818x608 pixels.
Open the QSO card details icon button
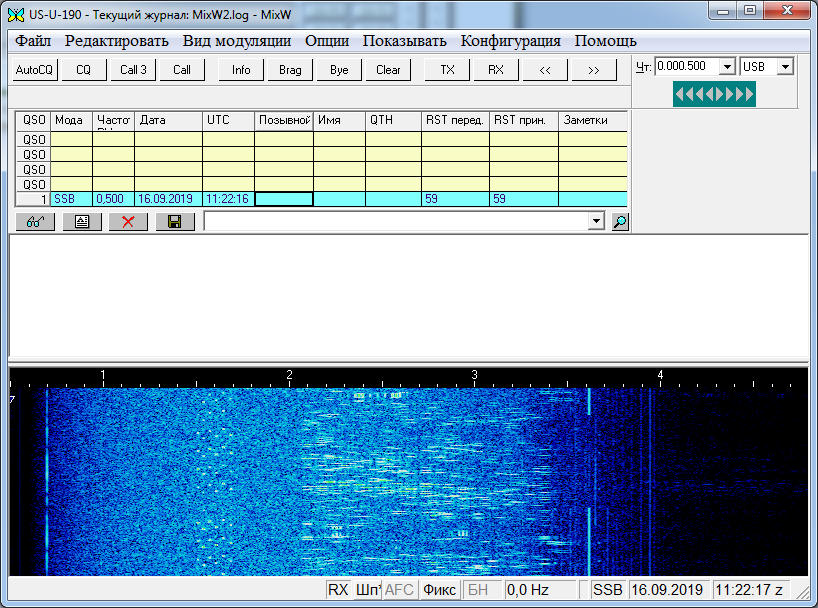[82, 222]
